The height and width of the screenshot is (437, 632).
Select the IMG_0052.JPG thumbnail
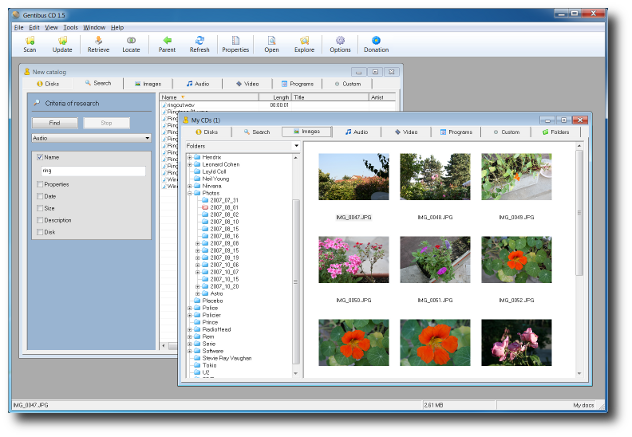[x=516, y=260]
